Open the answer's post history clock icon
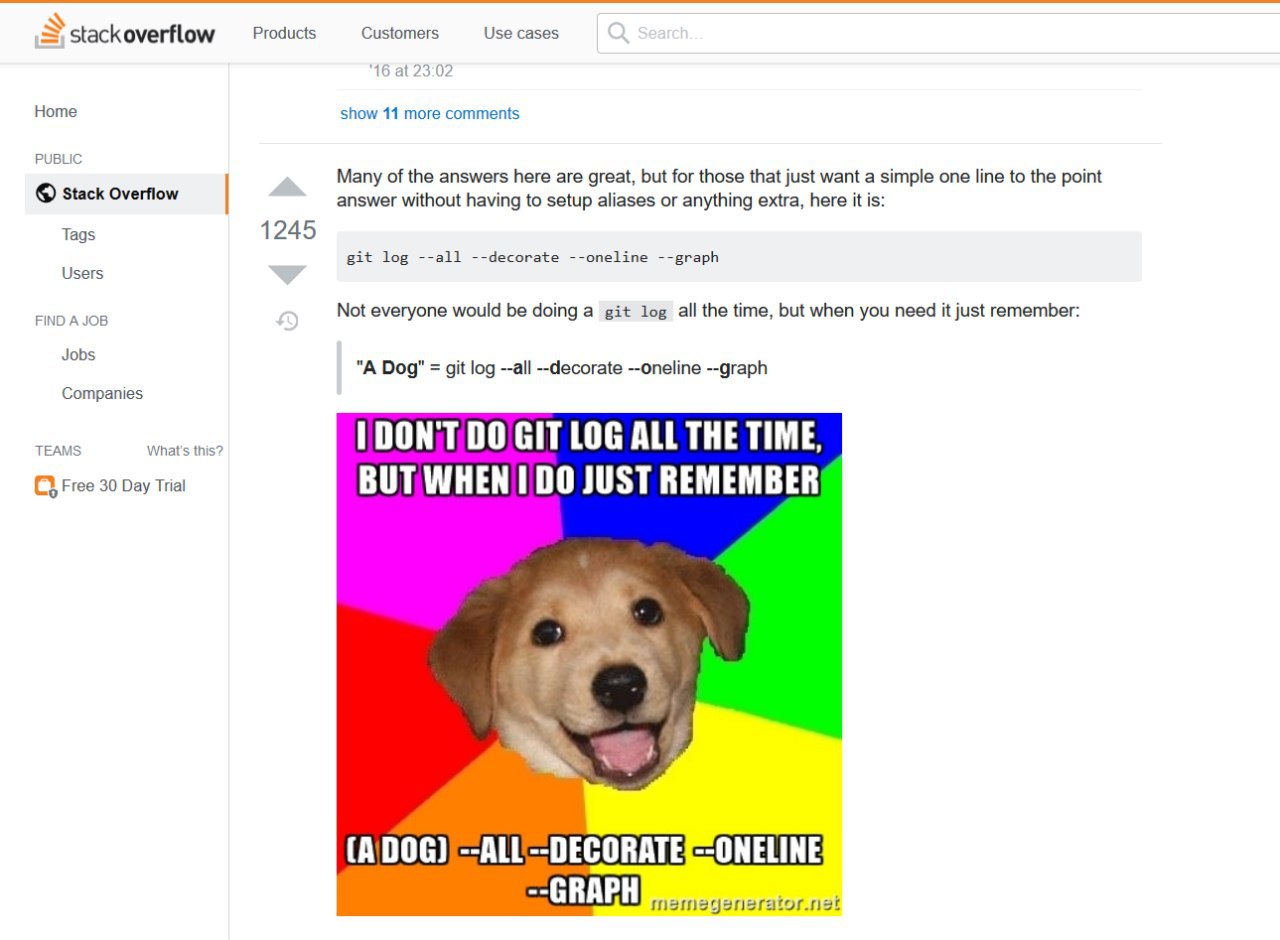Viewport: 1280px width, 940px height. (x=288, y=321)
